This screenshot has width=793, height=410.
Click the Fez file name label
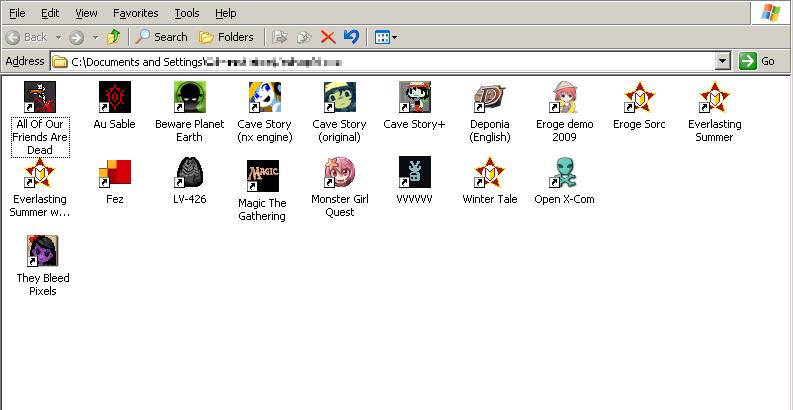tap(115, 199)
